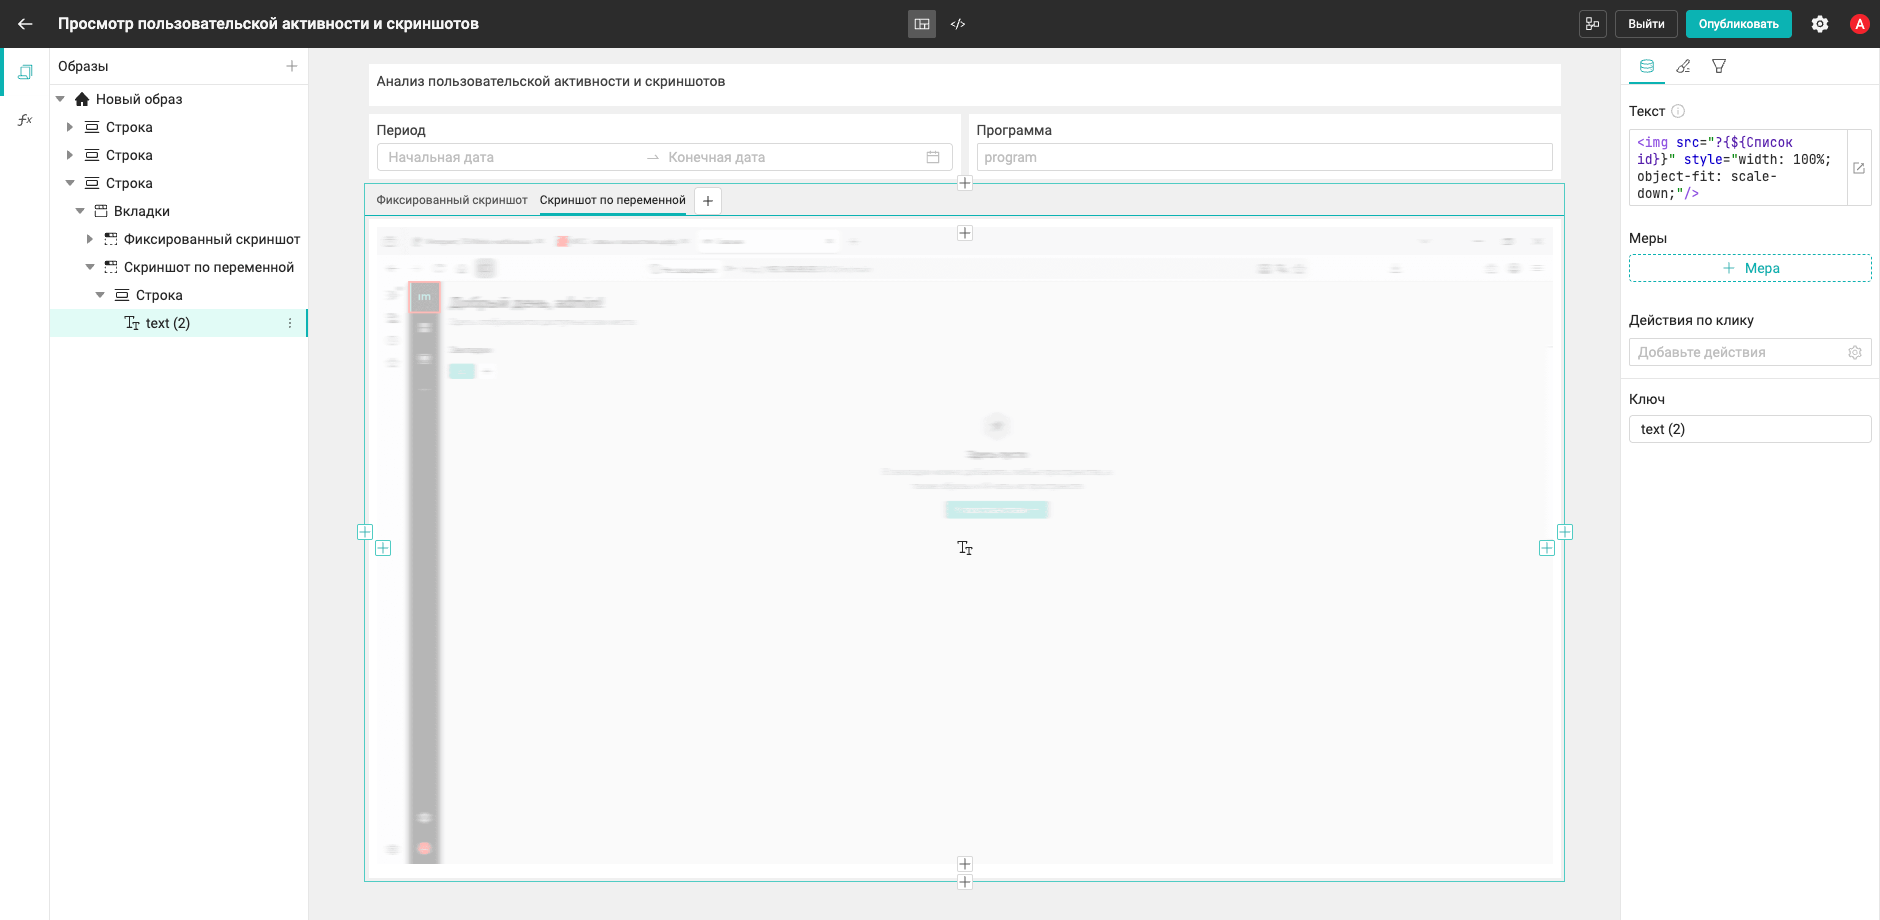Click Конечная дата input
The height and width of the screenshot is (920, 1880).
[x=790, y=157]
